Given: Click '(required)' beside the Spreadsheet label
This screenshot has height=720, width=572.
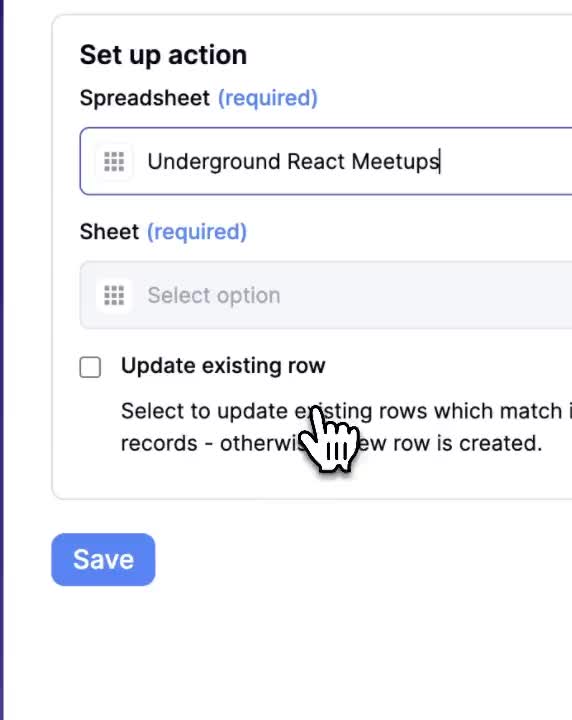Looking at the screenshot, I should (x=268, y=98).
